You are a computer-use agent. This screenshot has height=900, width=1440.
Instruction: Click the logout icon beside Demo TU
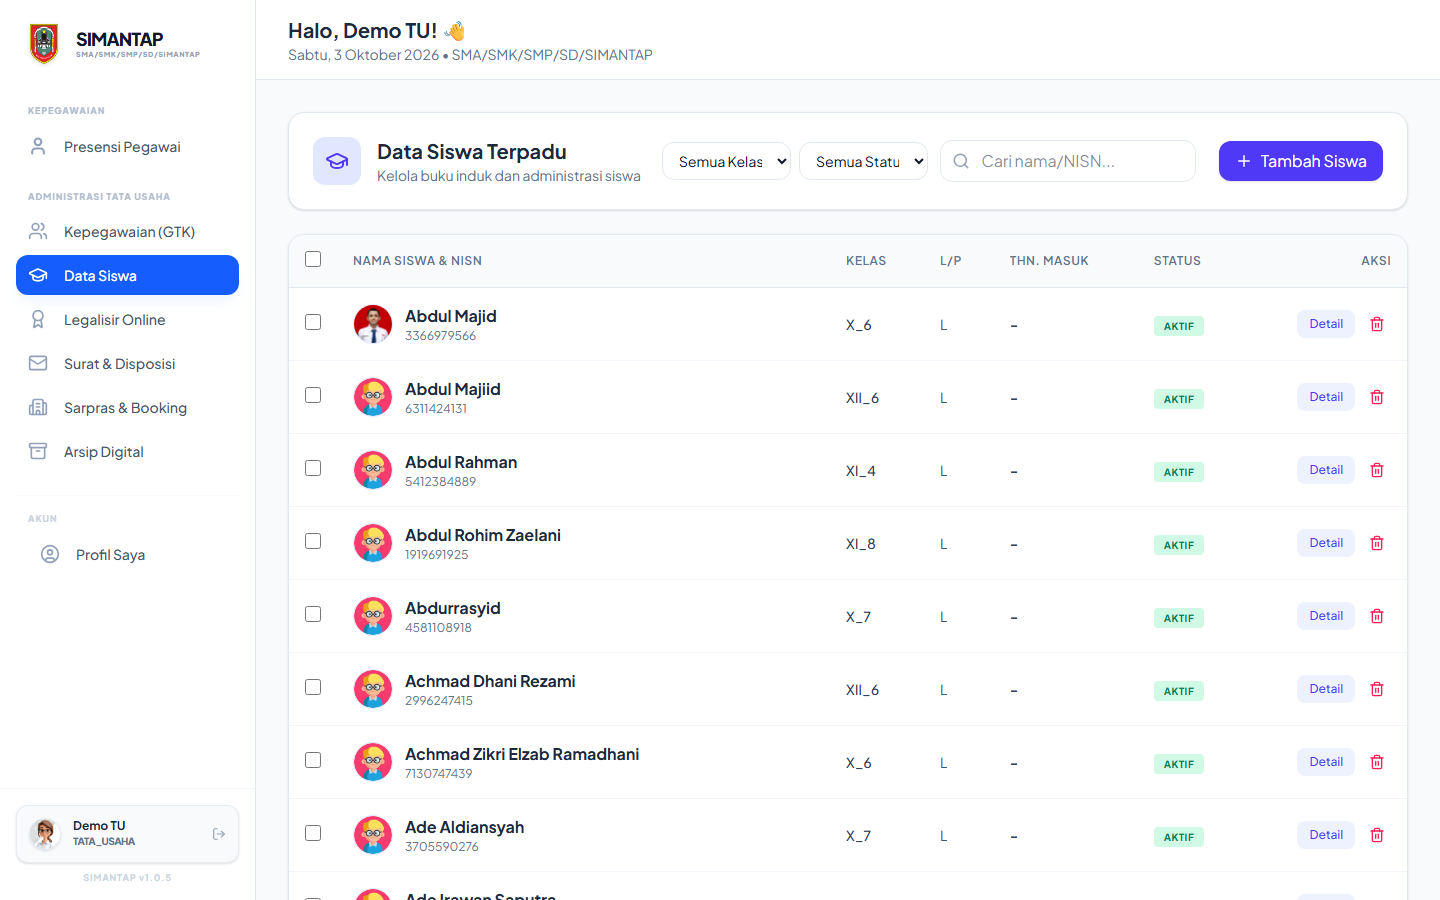219,834
